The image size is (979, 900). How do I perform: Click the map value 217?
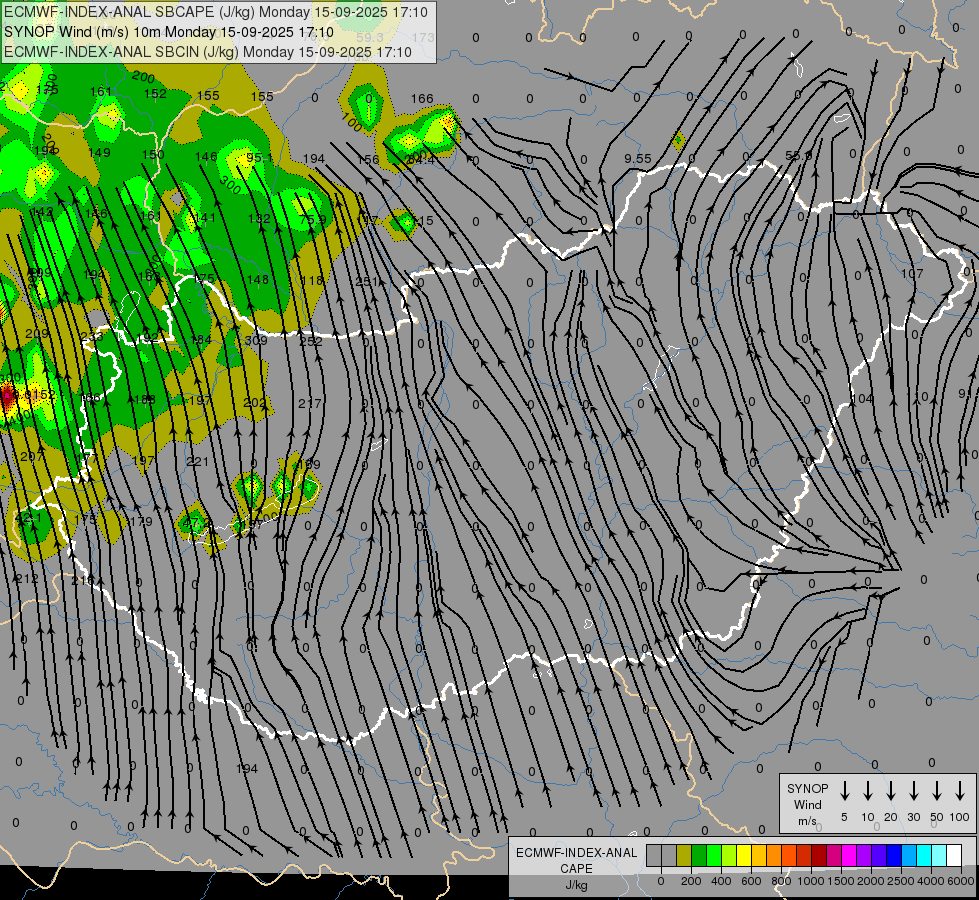(310, 403)
